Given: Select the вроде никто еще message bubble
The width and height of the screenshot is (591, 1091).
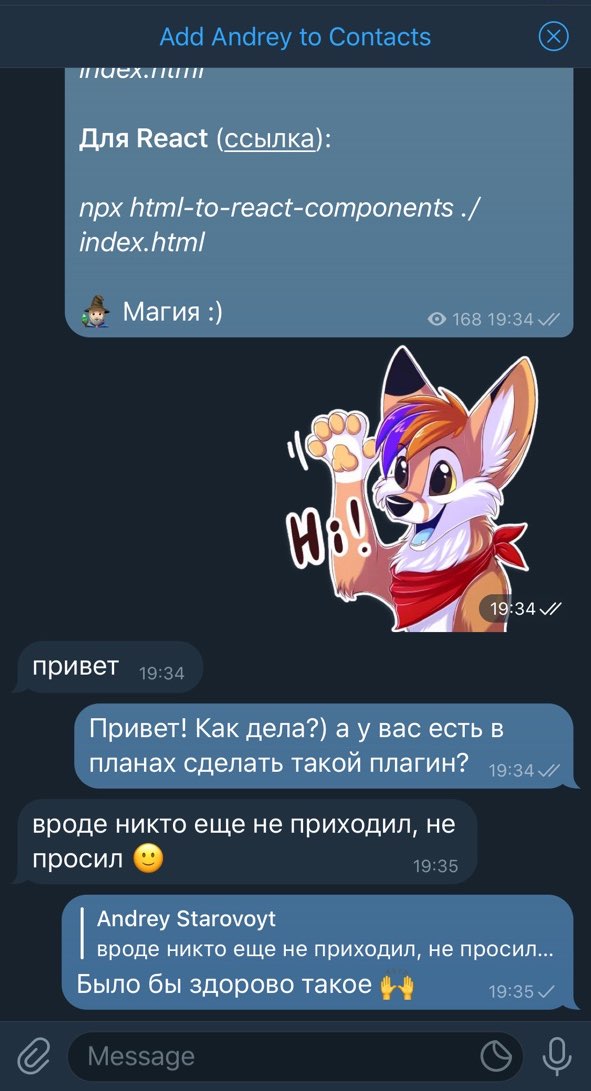Looking at the screenshot, I should tap(245, 842).
